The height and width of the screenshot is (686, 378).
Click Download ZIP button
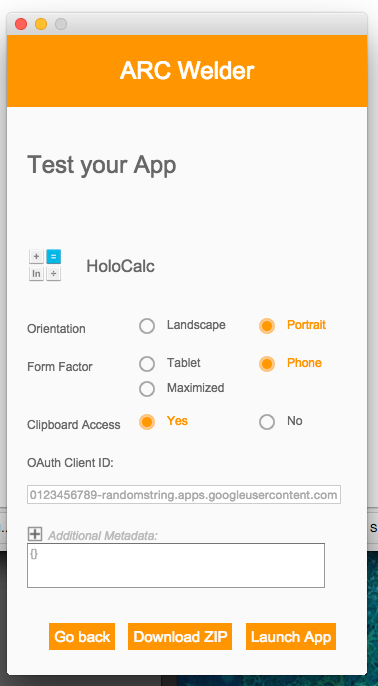(180, 637)
